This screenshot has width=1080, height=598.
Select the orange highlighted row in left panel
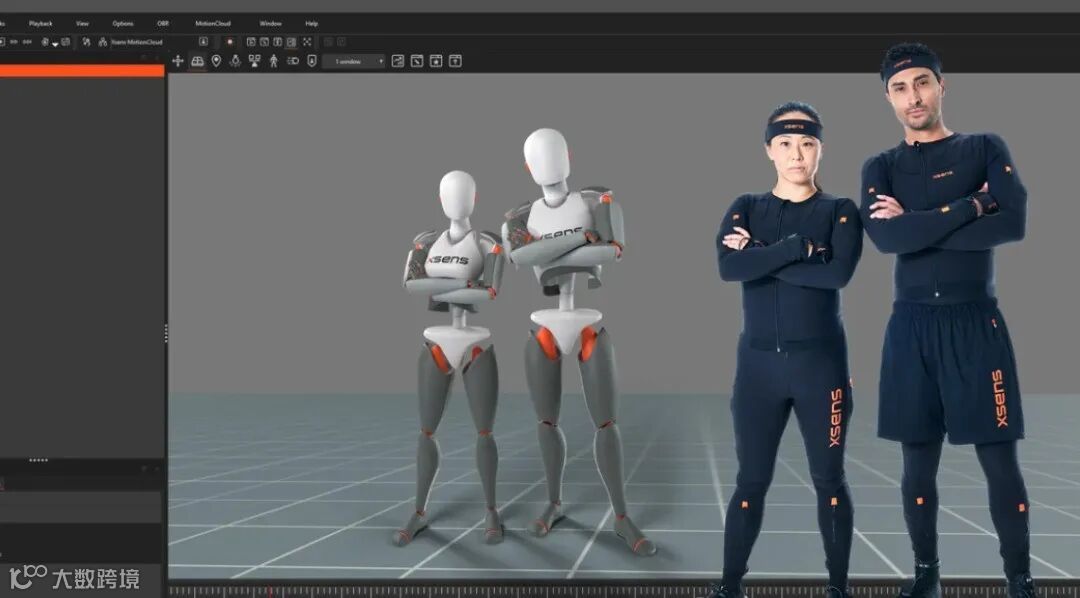pos(82,71)
